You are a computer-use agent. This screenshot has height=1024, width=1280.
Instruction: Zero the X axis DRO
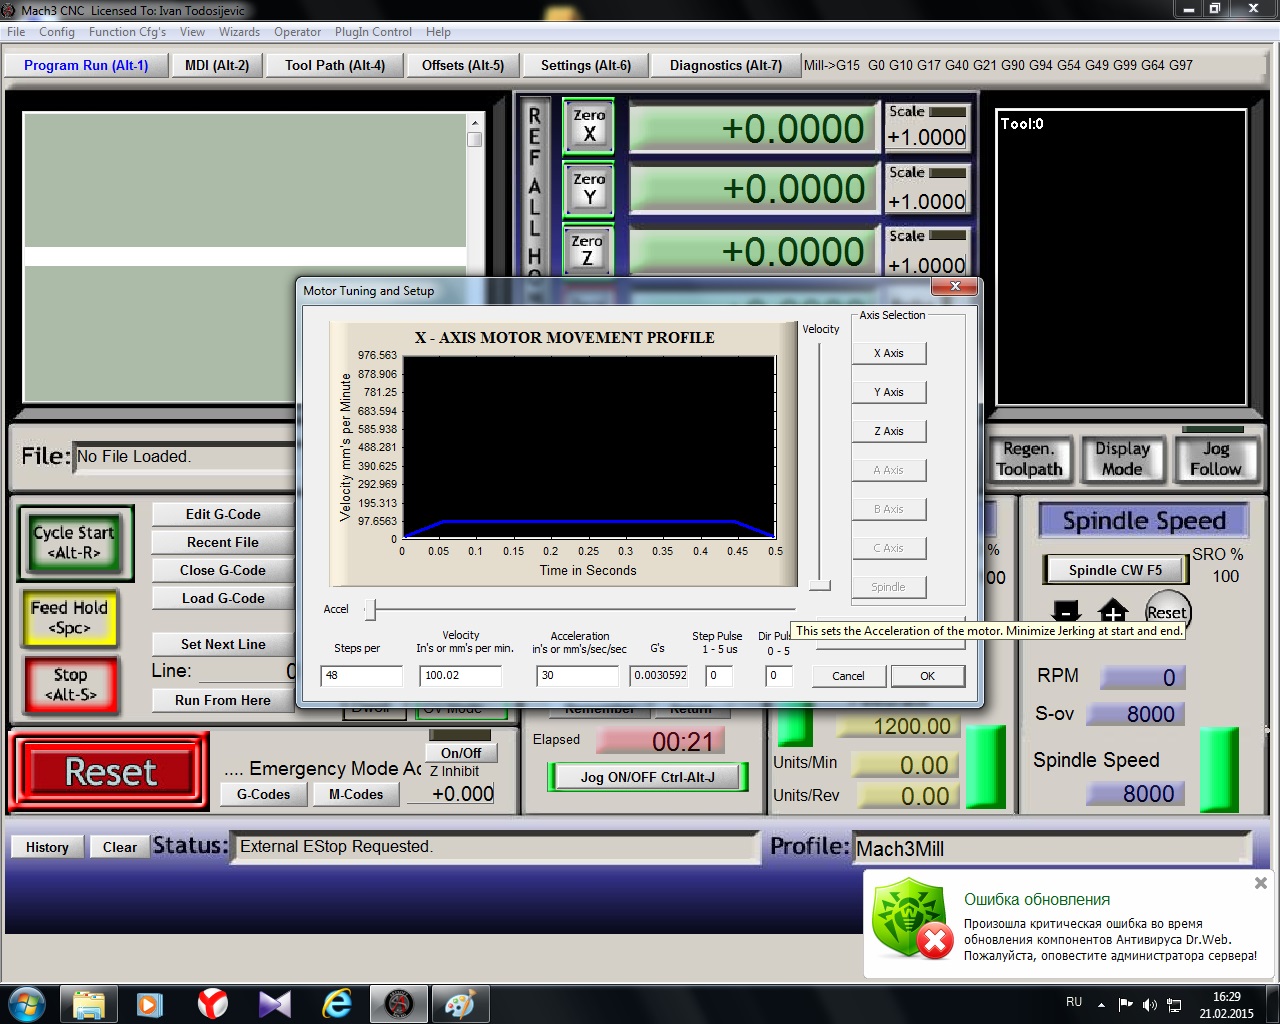click(589, 125)
